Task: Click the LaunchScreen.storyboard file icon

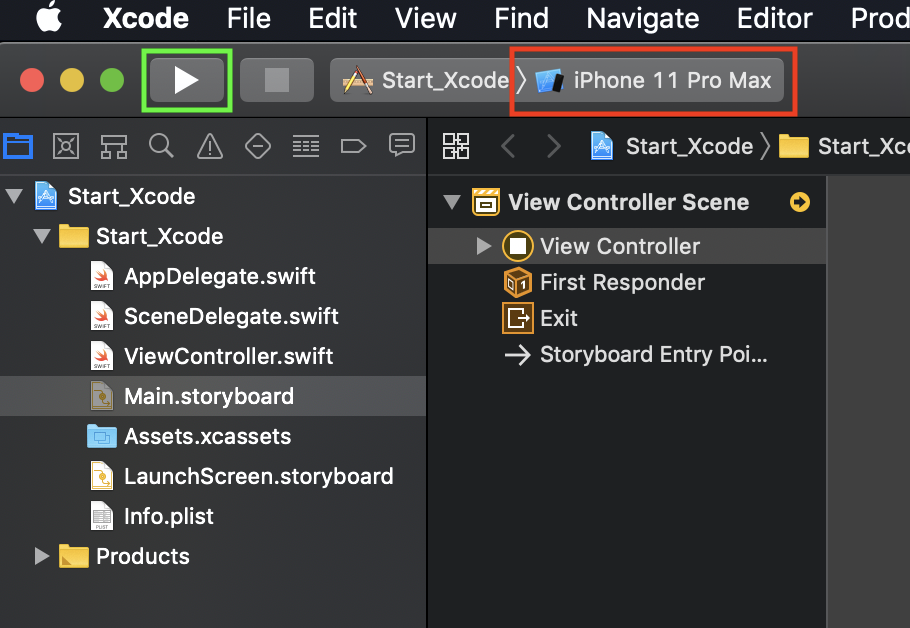Action: (102, 476)
